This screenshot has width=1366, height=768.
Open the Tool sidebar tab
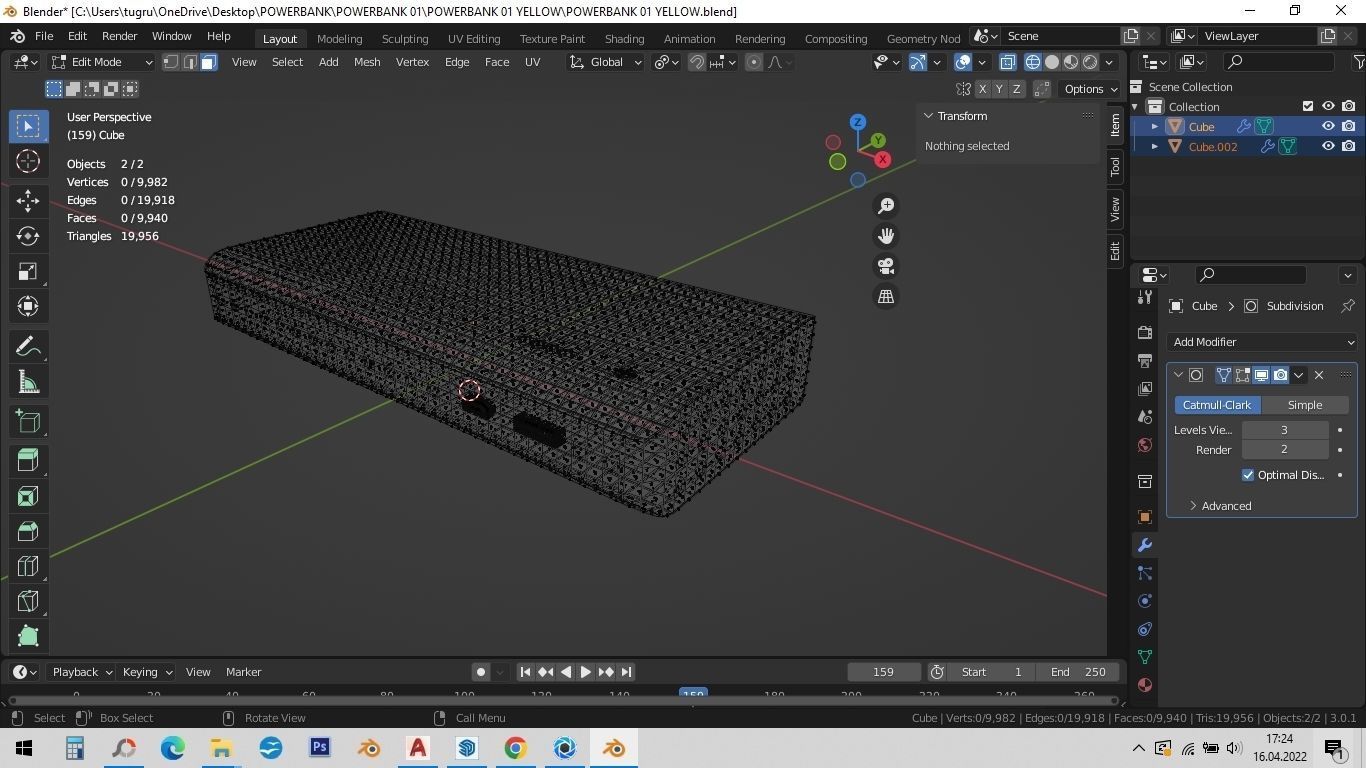tap(1115, 166)
